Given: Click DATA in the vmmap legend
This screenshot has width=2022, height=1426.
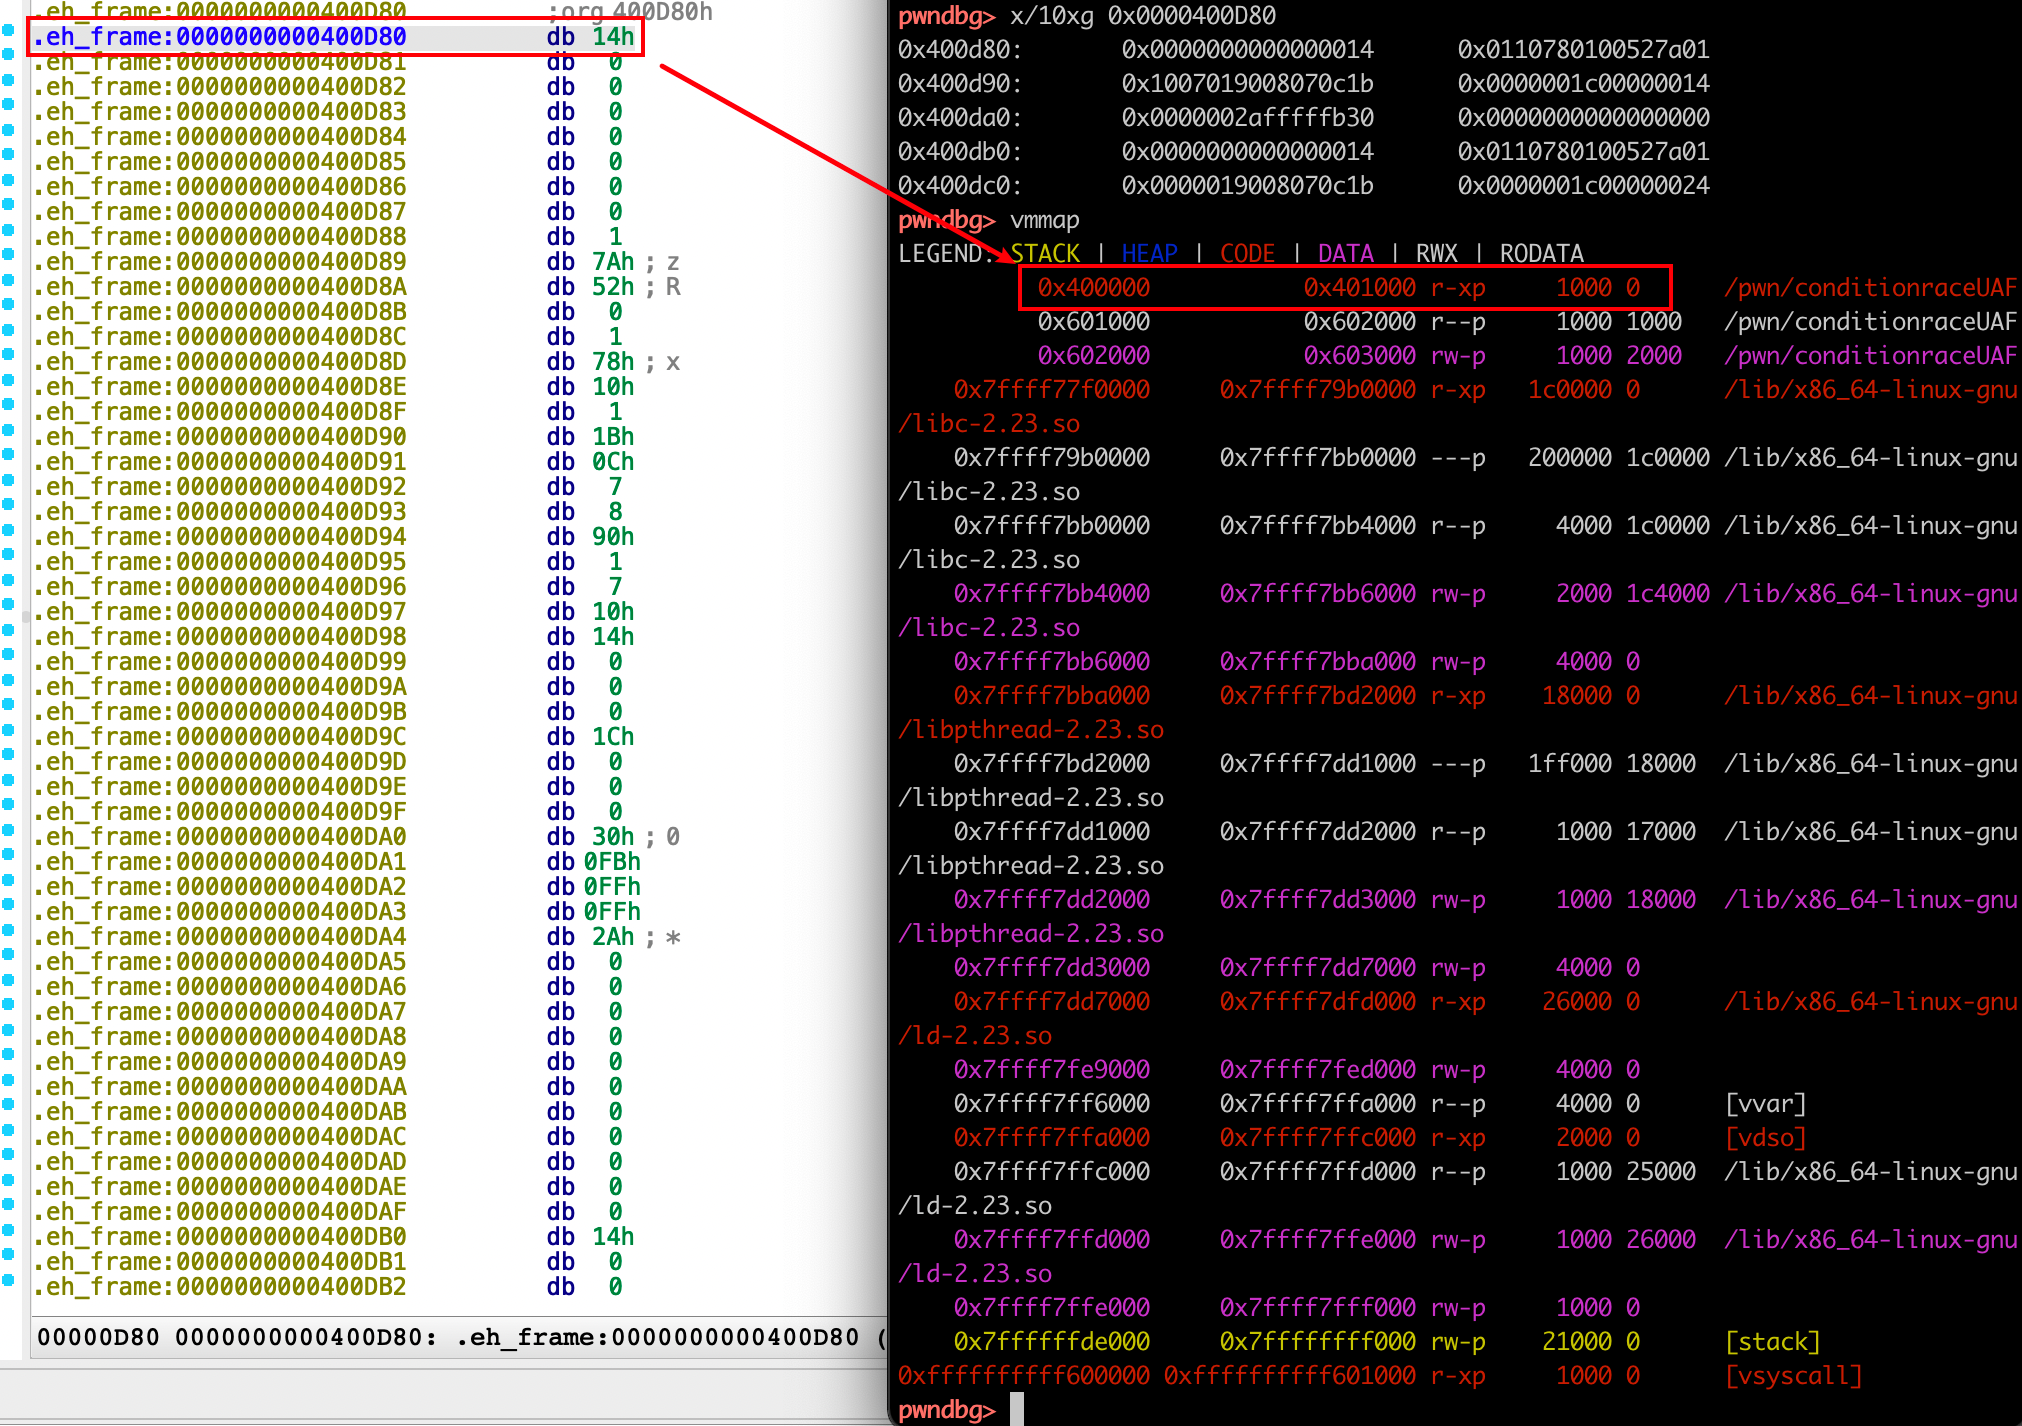Looking at the screenshot, I should [1346, 254].
